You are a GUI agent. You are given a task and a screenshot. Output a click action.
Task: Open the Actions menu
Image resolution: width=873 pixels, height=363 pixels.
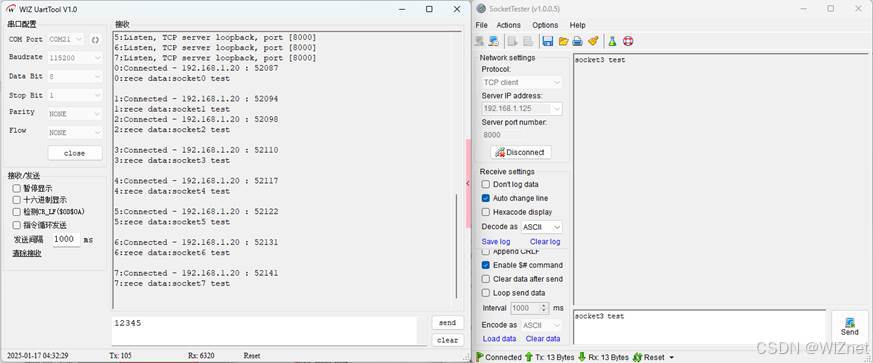[508, 25]
